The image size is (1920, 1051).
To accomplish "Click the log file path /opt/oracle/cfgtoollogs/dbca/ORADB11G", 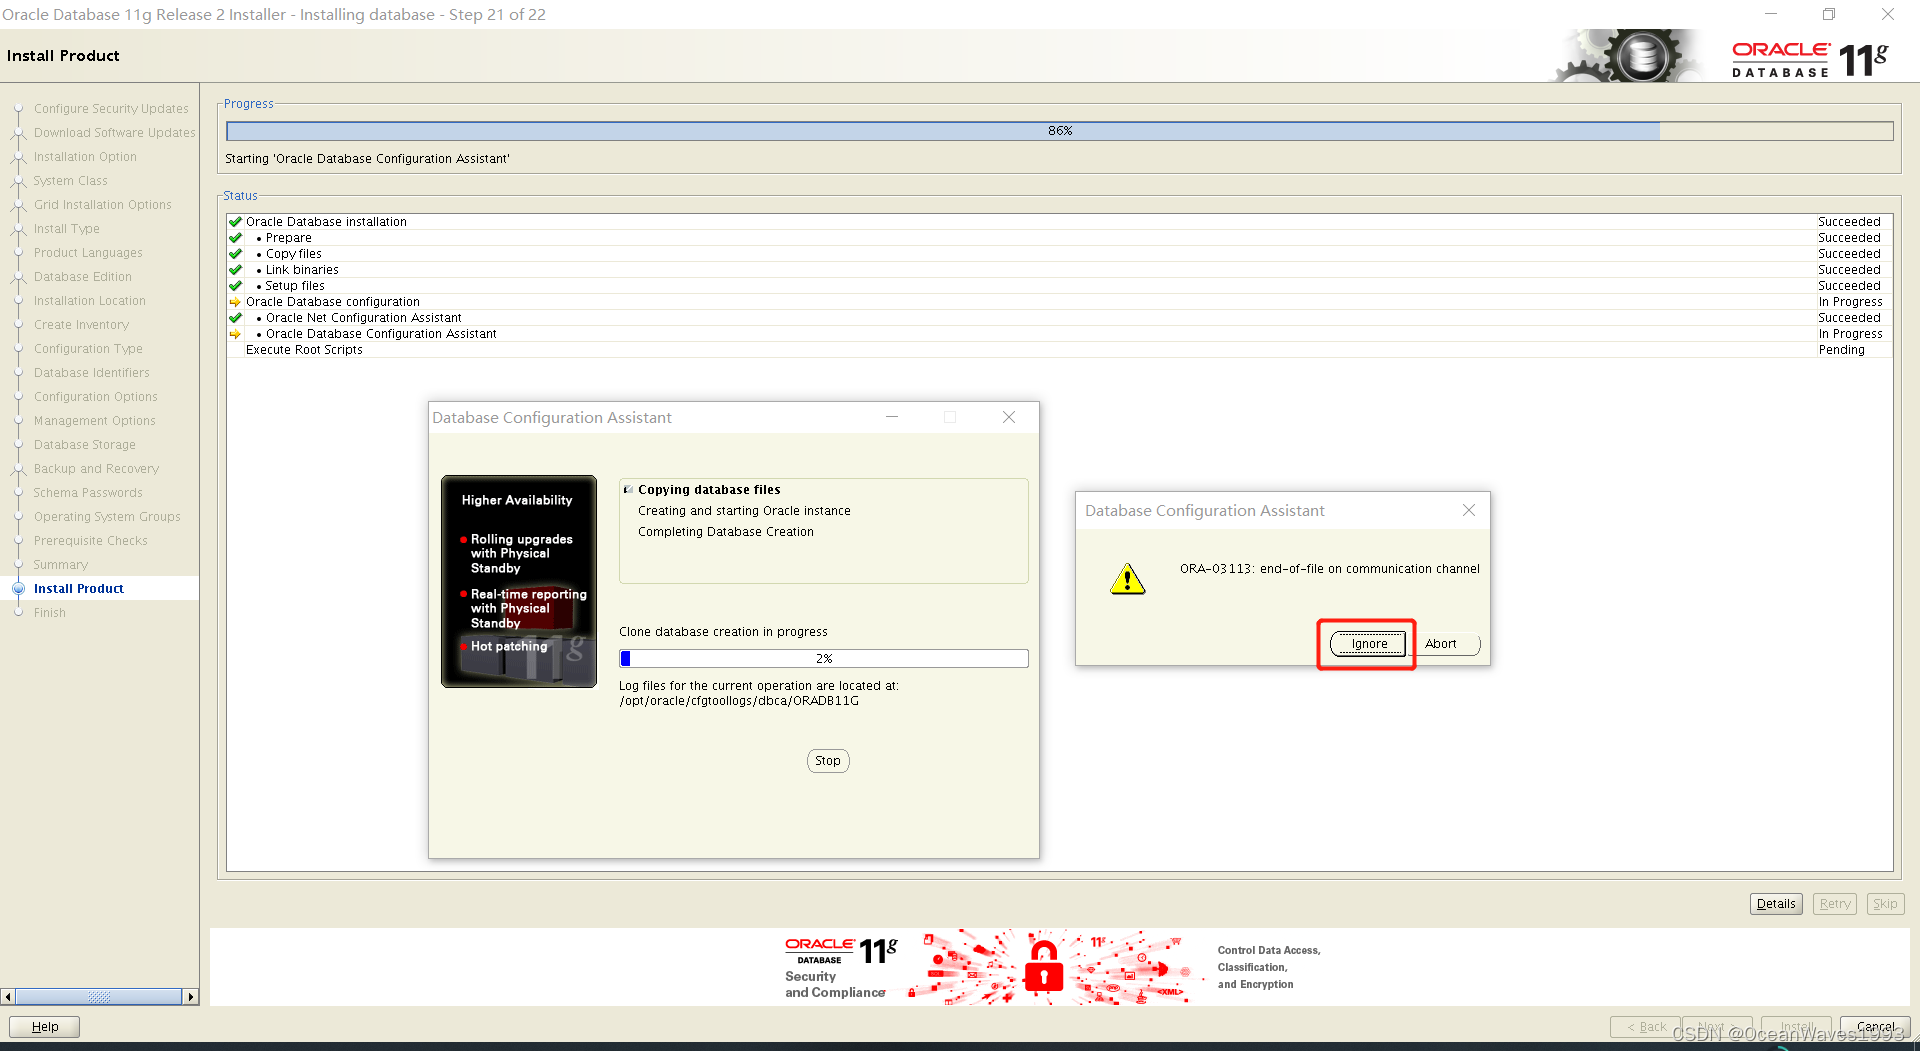I will (739, 701).
